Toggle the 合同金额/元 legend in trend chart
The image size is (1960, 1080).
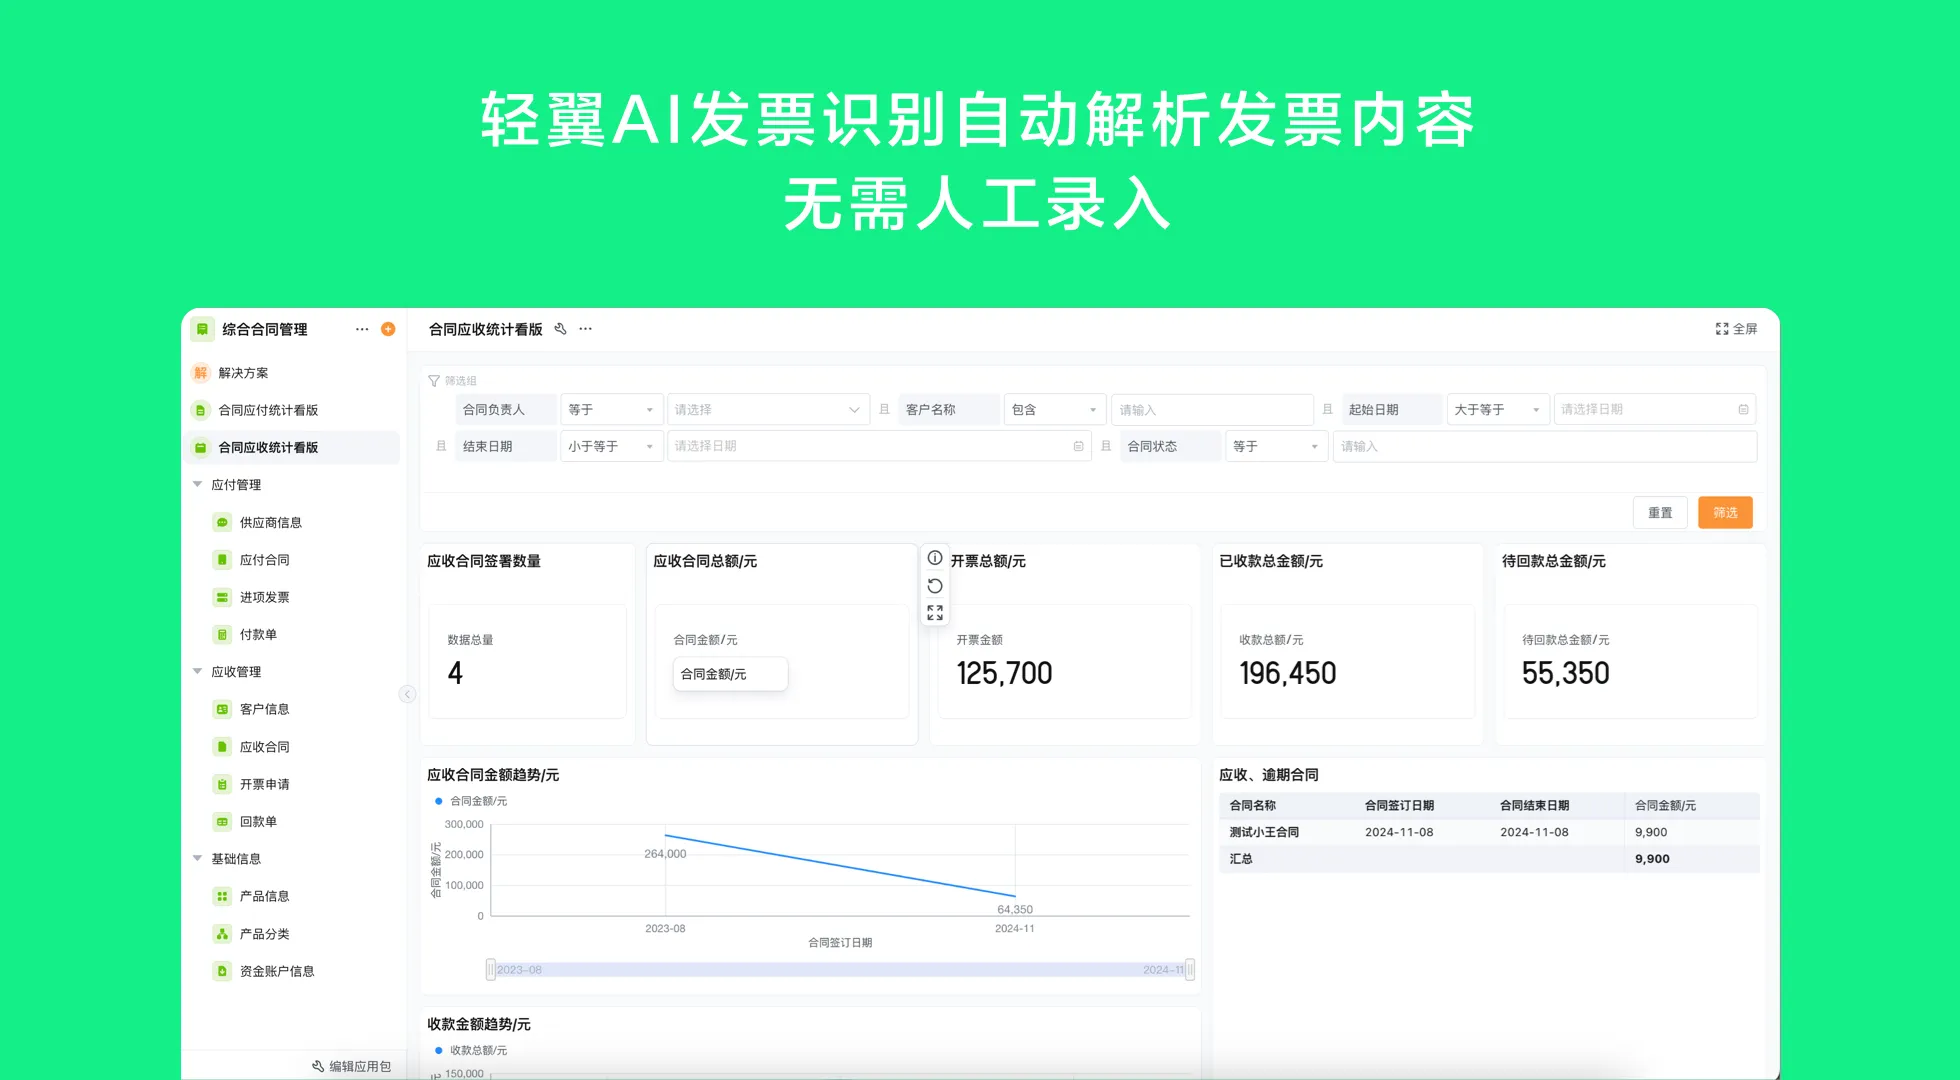click(x=470, y=801)
